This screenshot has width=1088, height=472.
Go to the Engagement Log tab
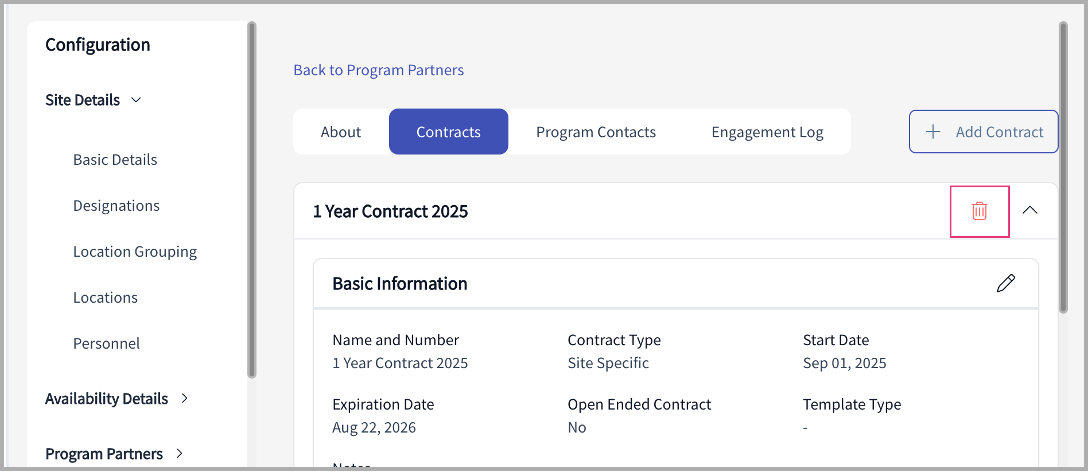767,132
